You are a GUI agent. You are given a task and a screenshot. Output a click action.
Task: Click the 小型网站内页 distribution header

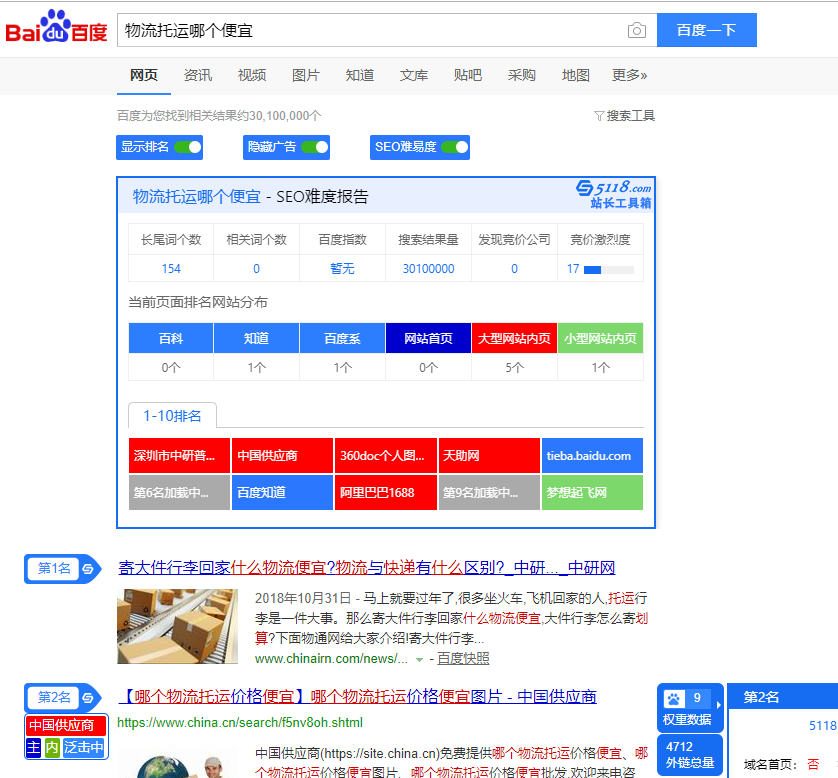[600, 338]
